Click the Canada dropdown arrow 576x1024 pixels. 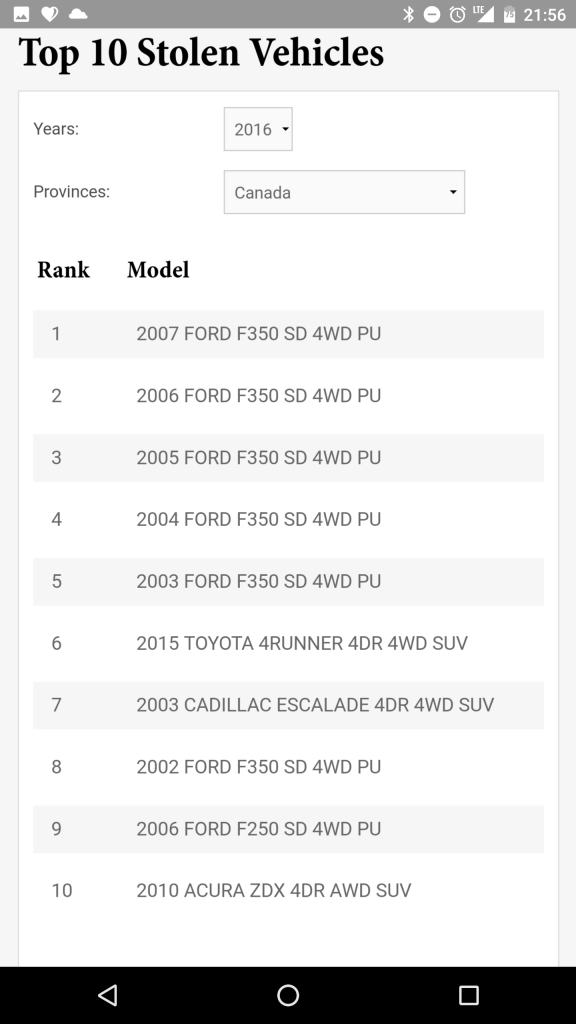453,192
